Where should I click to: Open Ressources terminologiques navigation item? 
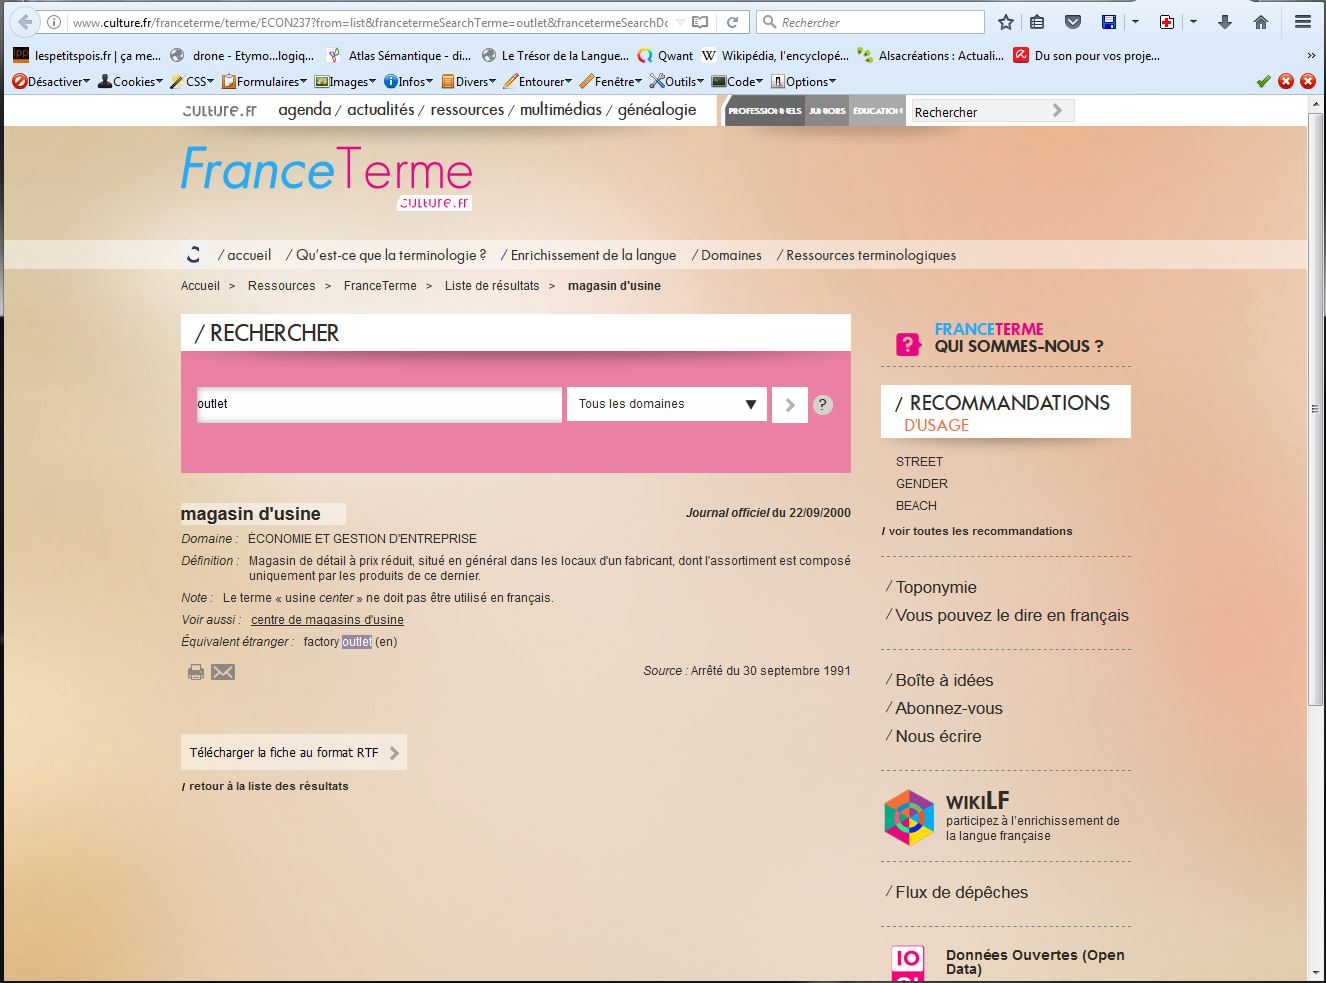pos(871,255)
